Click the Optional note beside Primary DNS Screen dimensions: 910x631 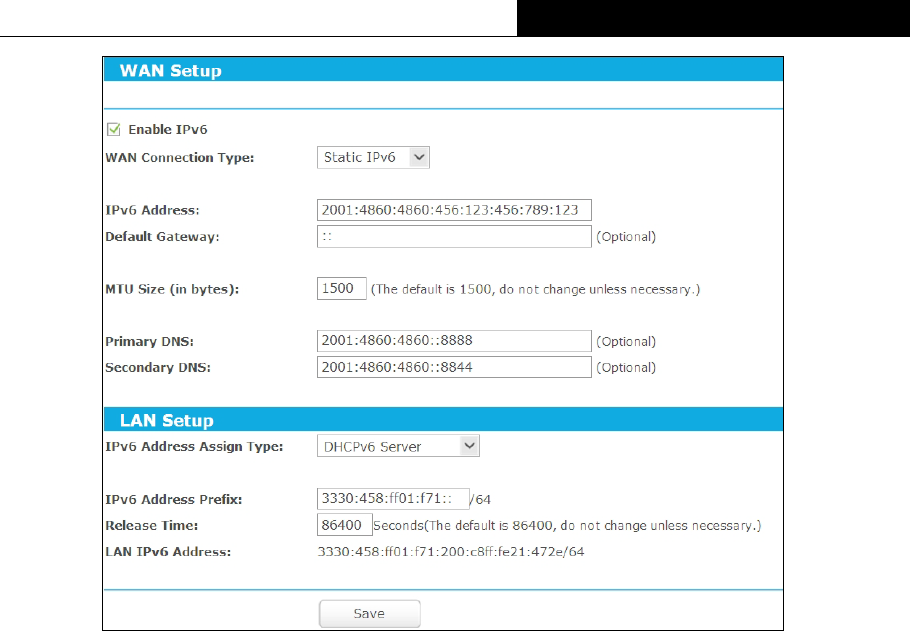pos(626,341)
